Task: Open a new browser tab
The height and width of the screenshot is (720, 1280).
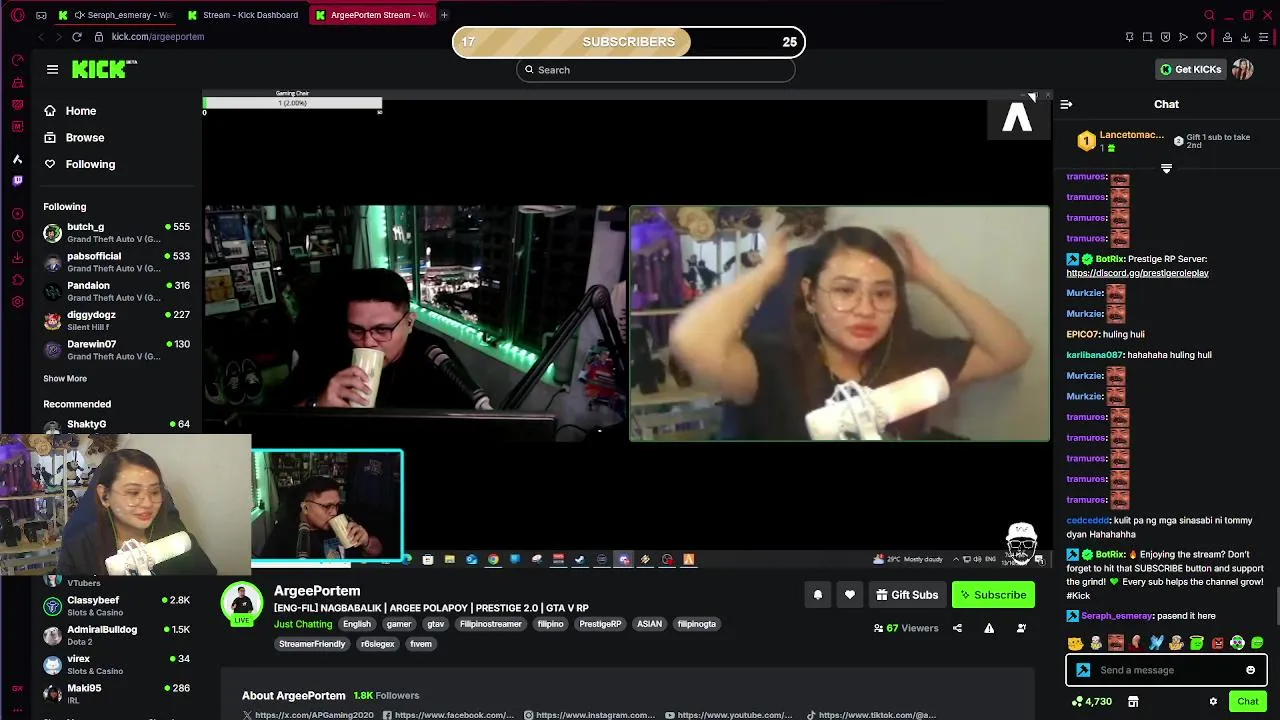Action: click(444, 15)
